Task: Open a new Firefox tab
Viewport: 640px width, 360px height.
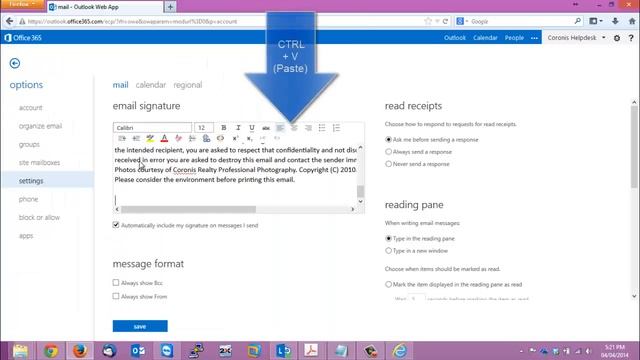Action: click(170, 7)
